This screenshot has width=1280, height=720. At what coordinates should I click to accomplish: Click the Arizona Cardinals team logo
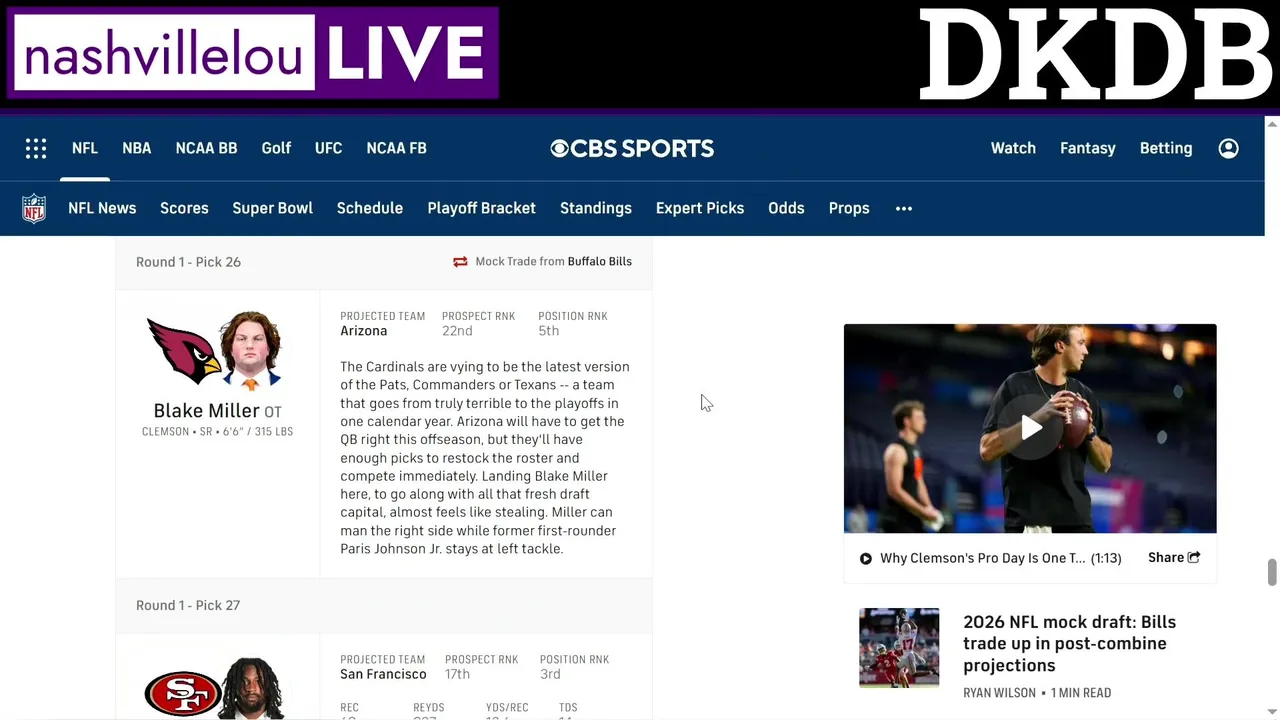(184, 351)
